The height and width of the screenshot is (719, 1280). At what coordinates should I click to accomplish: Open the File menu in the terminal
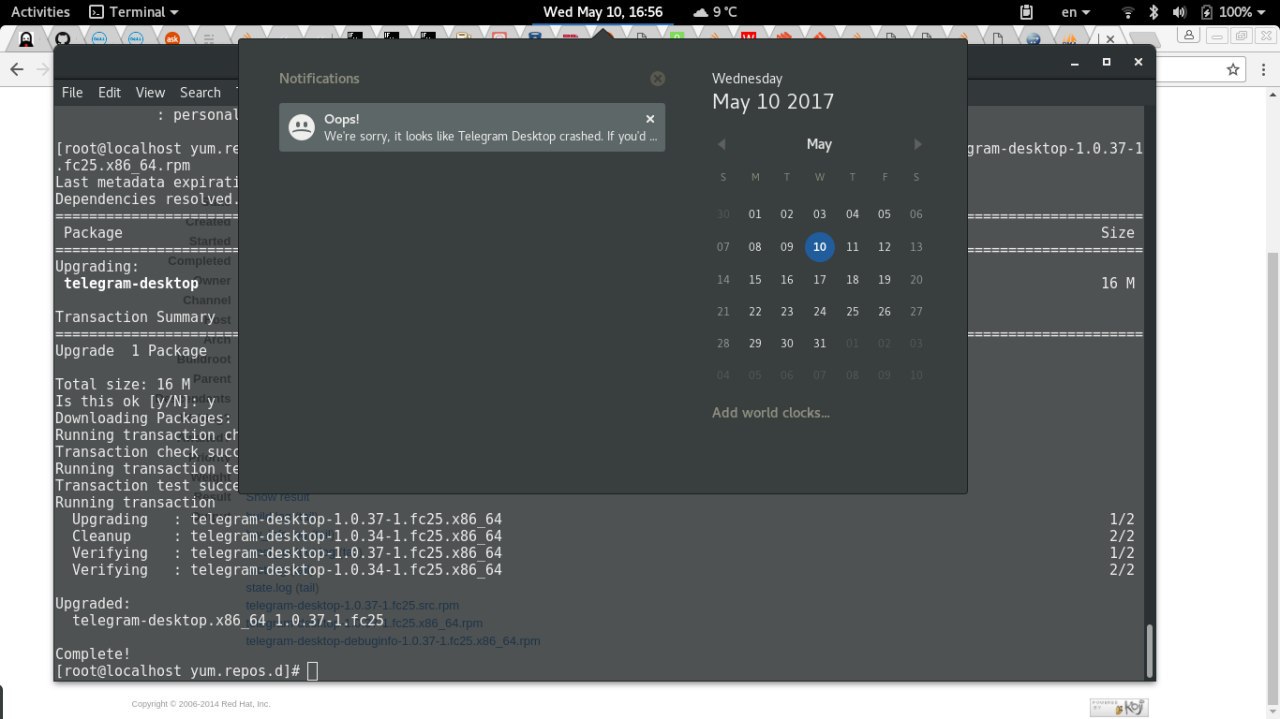[x=72, y=92]
